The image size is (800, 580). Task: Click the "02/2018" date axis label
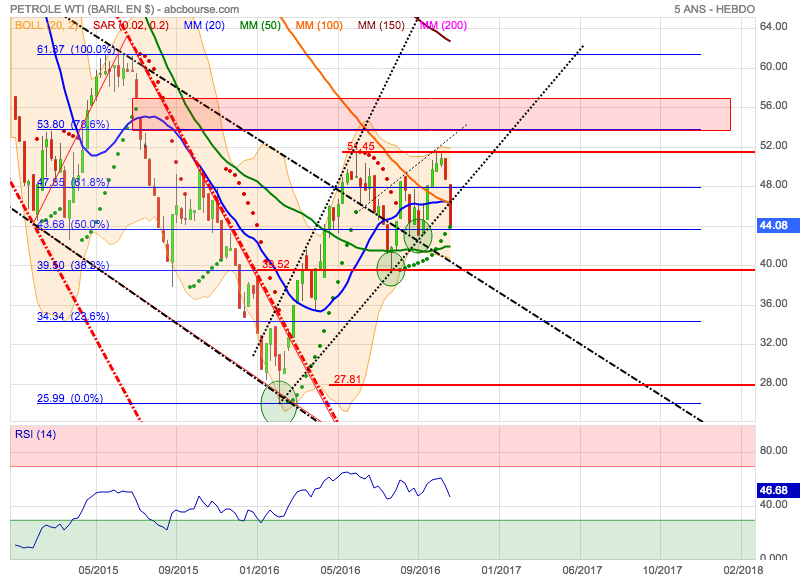[x=743, y=570]
